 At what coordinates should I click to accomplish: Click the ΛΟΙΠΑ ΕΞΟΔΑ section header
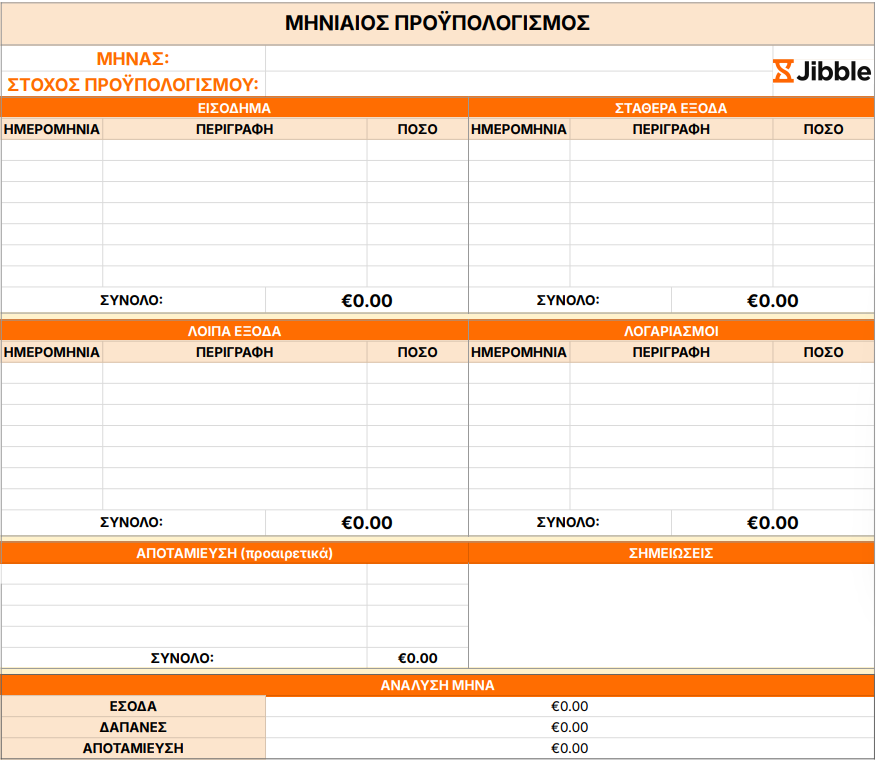coord(234,331)
